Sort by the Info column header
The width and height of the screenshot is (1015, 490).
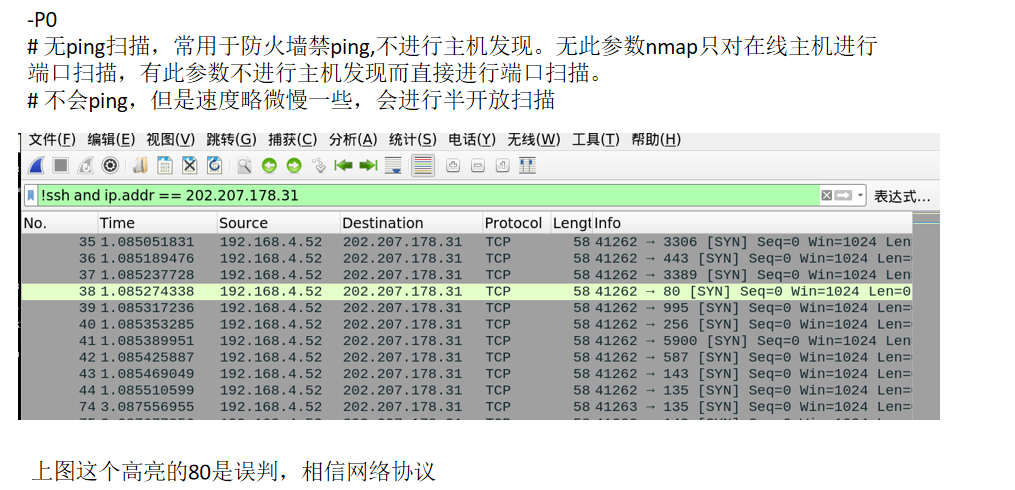(x=752, y=223)
